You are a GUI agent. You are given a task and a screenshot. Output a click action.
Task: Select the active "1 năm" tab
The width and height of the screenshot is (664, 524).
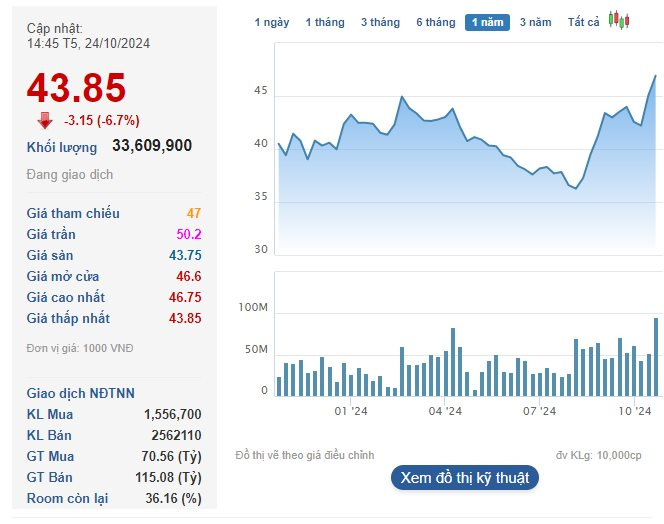(487, 22)
